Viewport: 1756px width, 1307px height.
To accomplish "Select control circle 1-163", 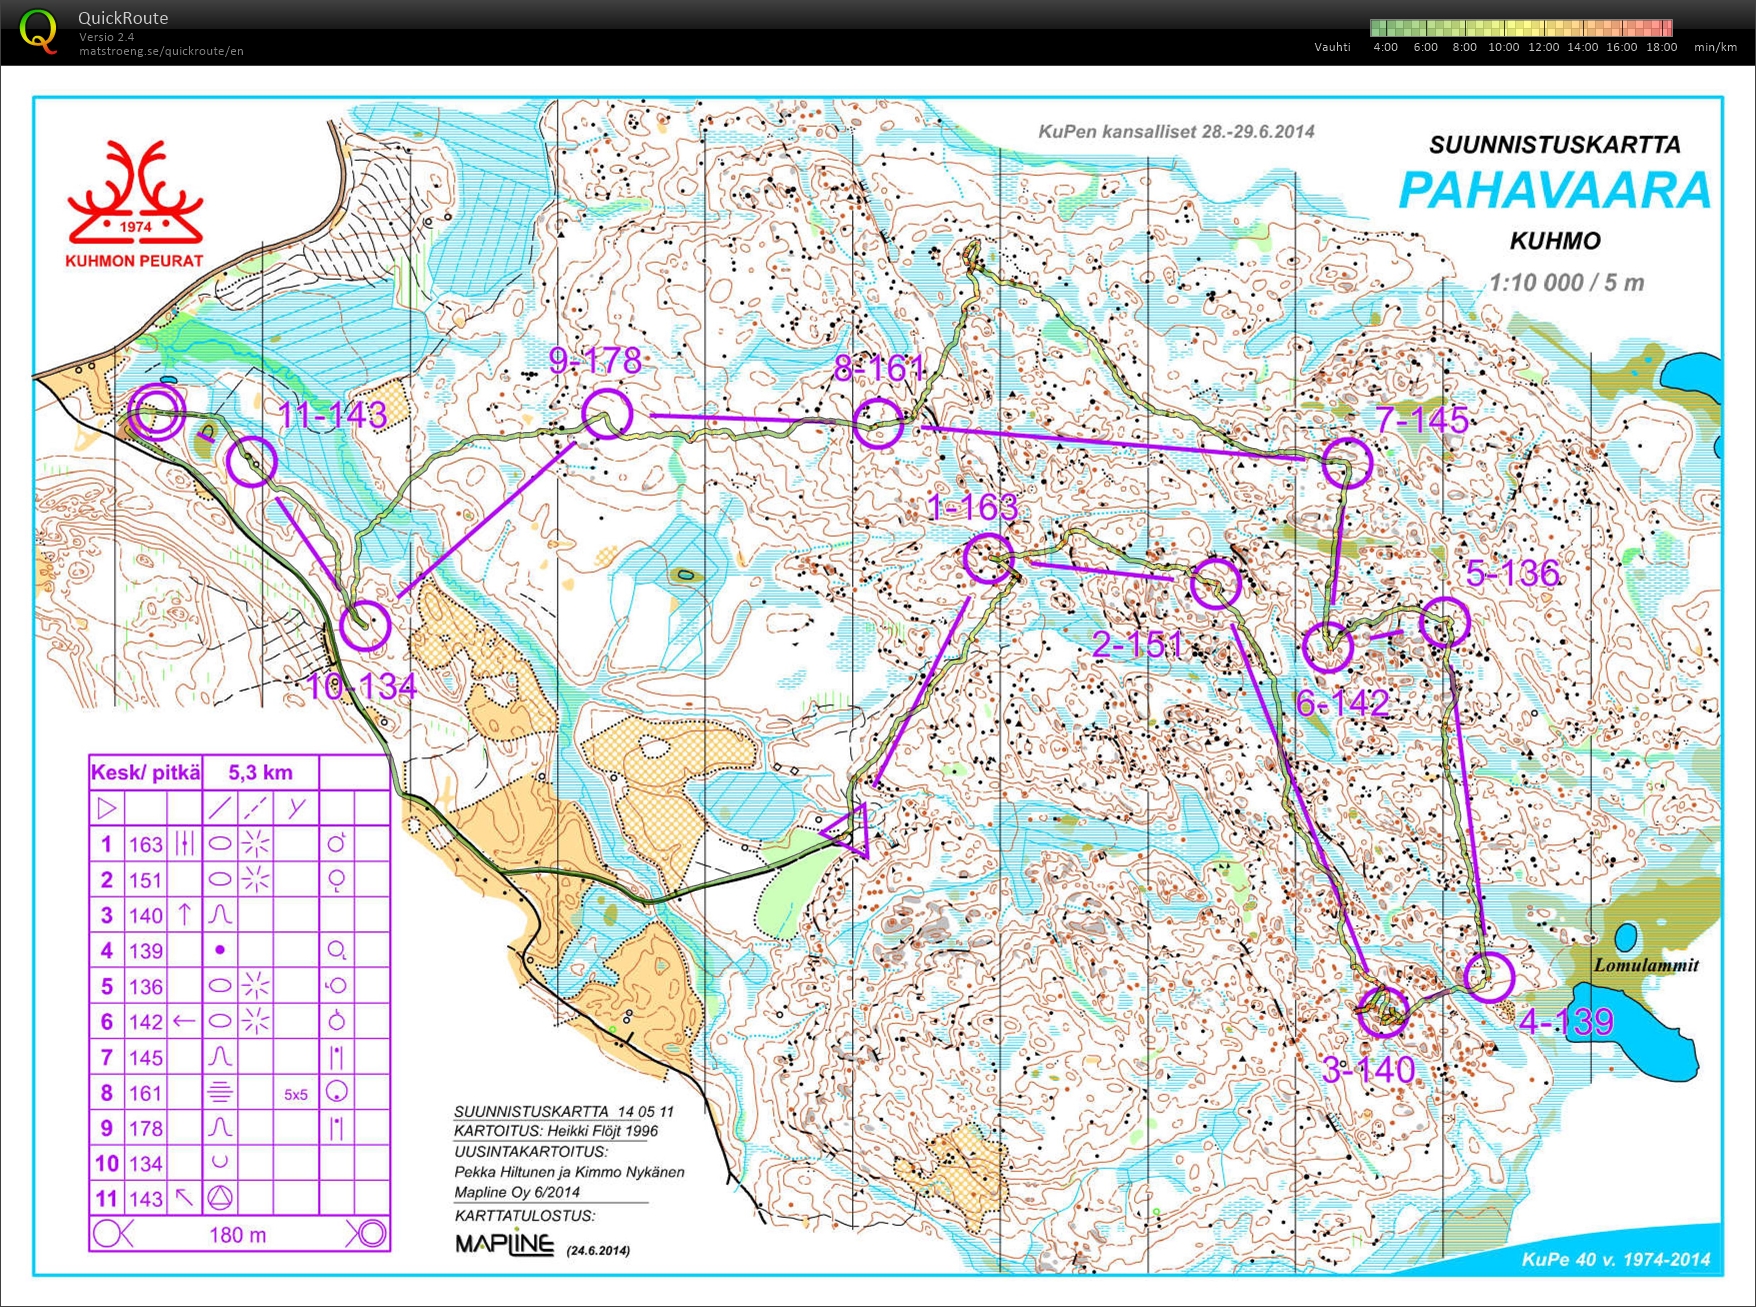I will click(x=988, y=558).
